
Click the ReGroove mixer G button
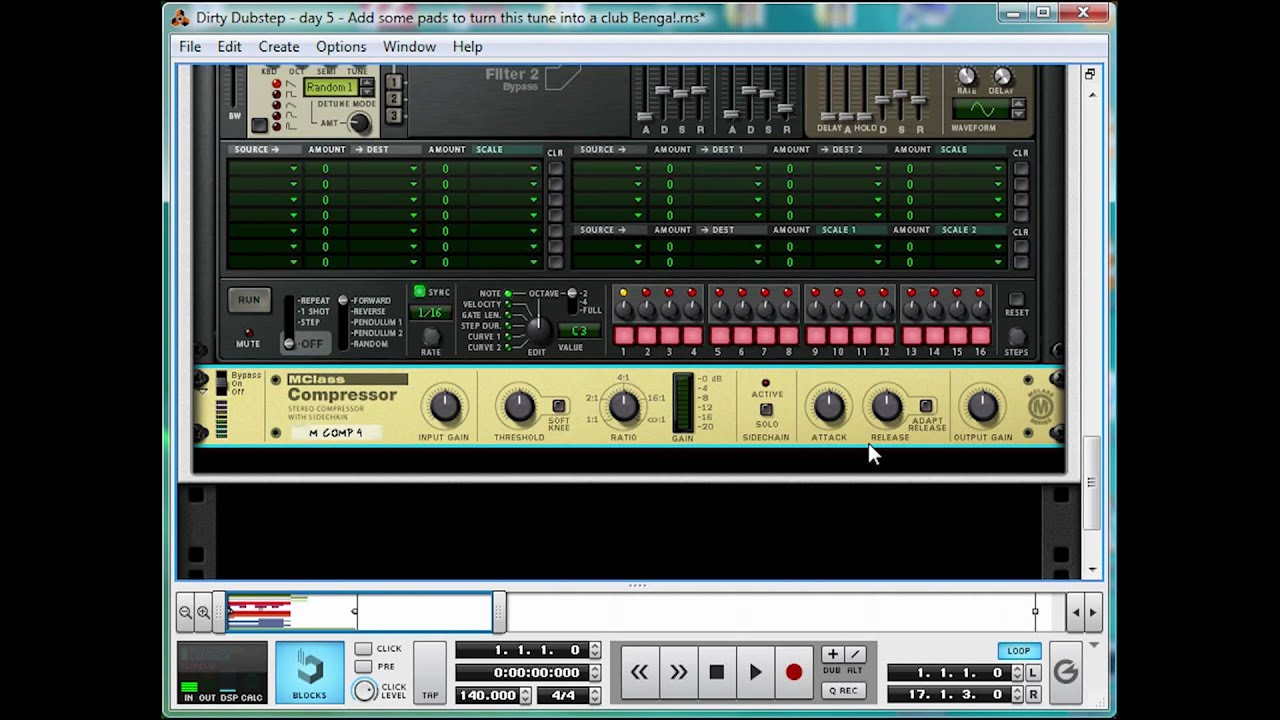(1066, 673)
